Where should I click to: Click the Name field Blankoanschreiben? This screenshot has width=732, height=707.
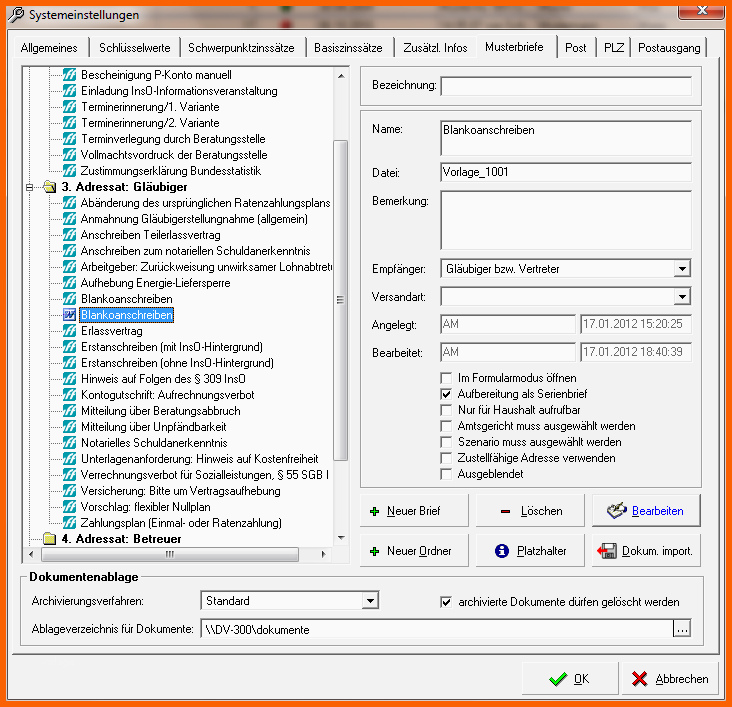pyautogui.click(x=566, y=138)
